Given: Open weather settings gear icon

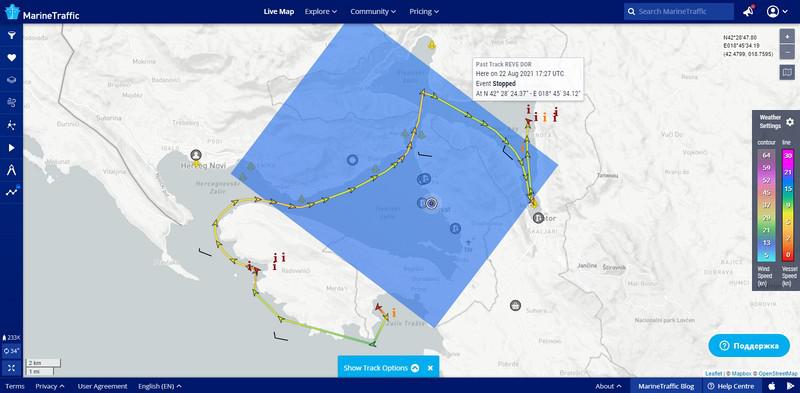Looking at the screenshot, I should (x=790, y=122).
